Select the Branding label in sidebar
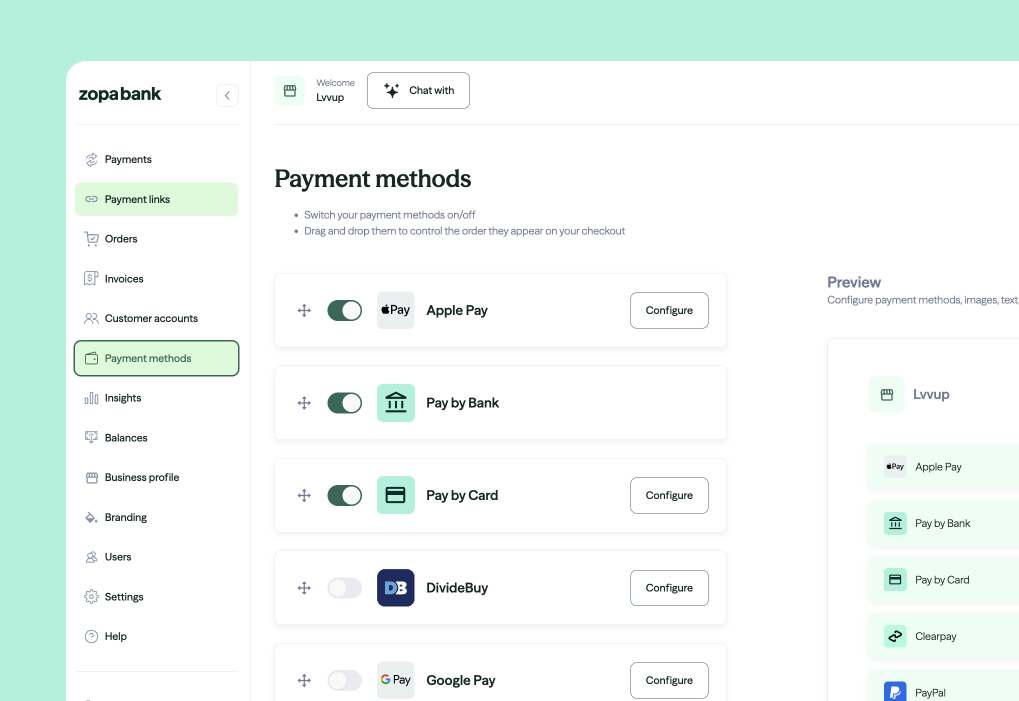The image size is (1019, 701). 125,518
